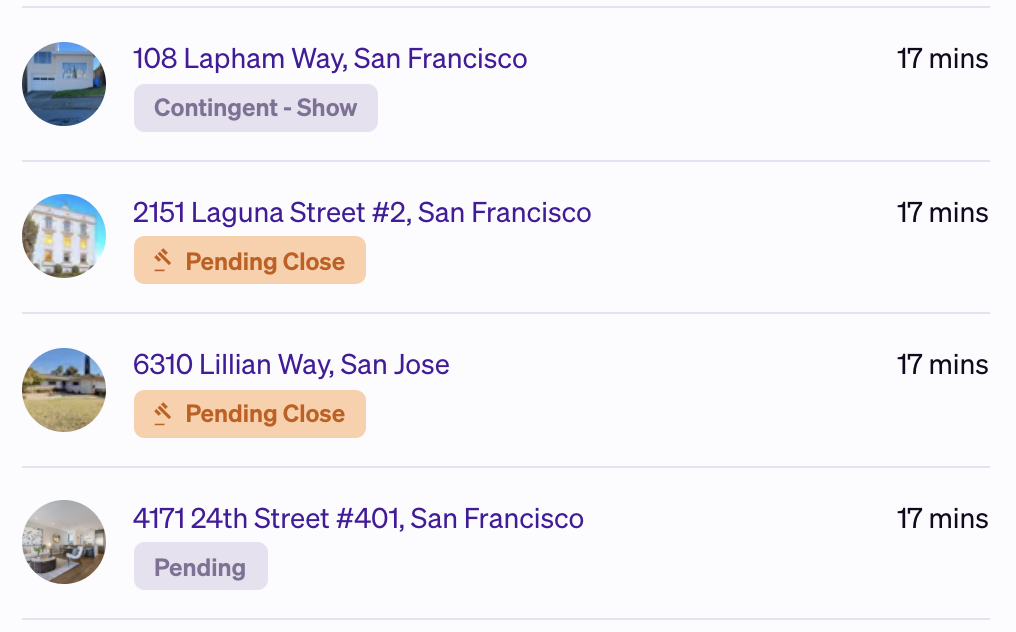Click the 17 mins time for 6310 Lillian Way
Image resolution: width=1016 pixels, height=632 pixels.
click(942, 365)
